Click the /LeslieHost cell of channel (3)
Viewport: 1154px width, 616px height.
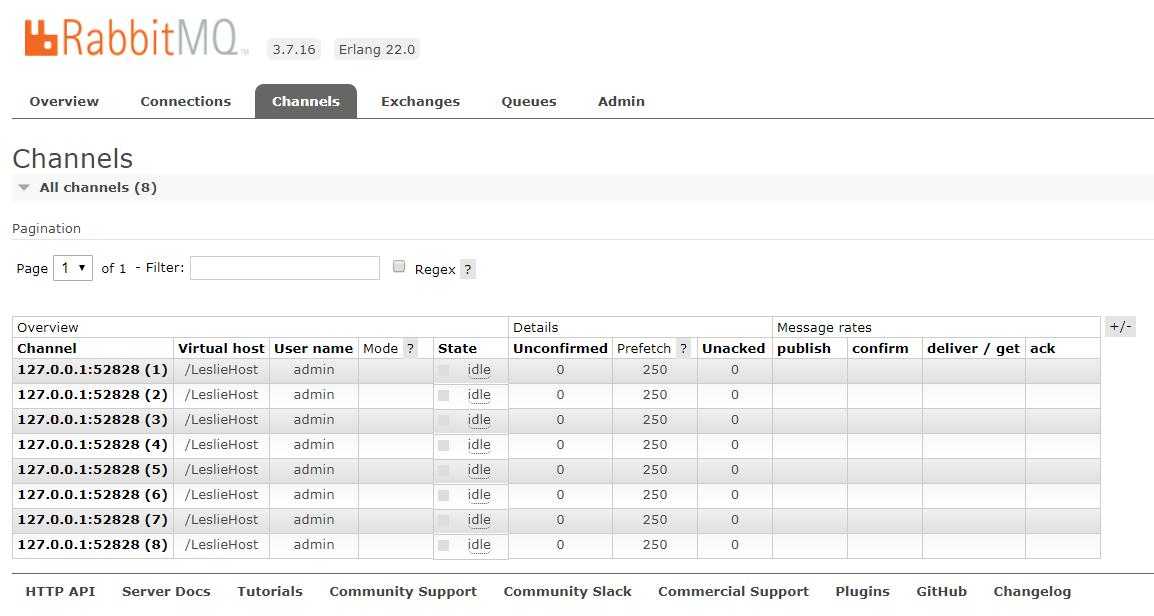point(222,419)
